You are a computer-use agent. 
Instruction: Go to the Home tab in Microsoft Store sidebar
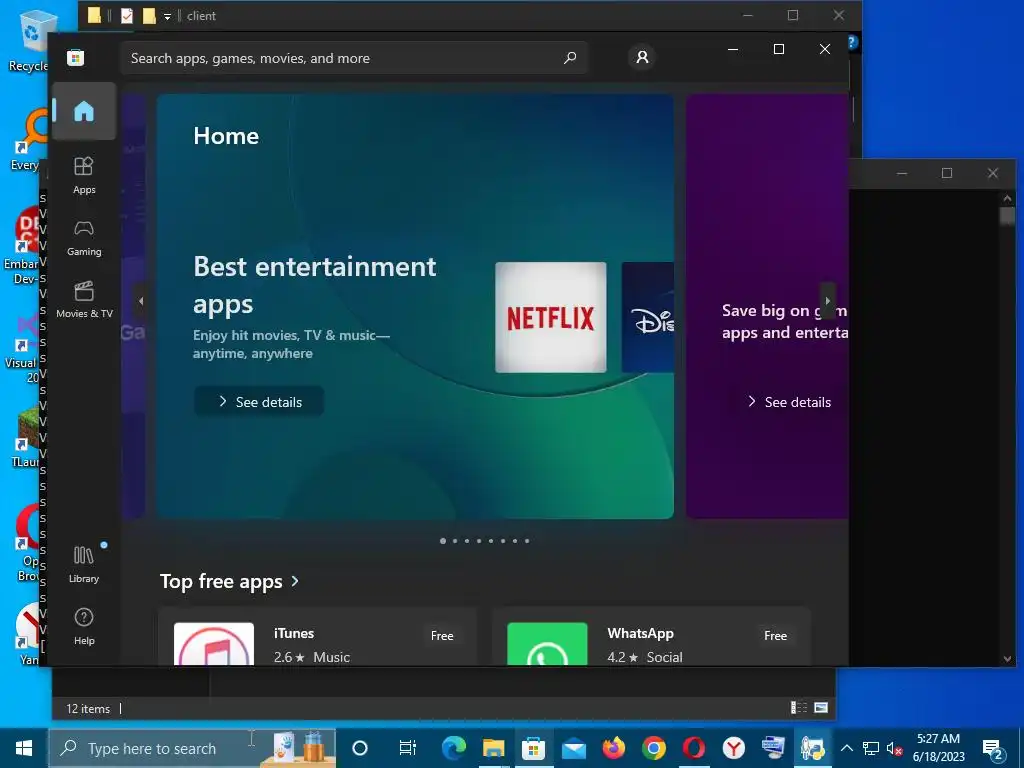pyautogui.click(x=84, y=111)
